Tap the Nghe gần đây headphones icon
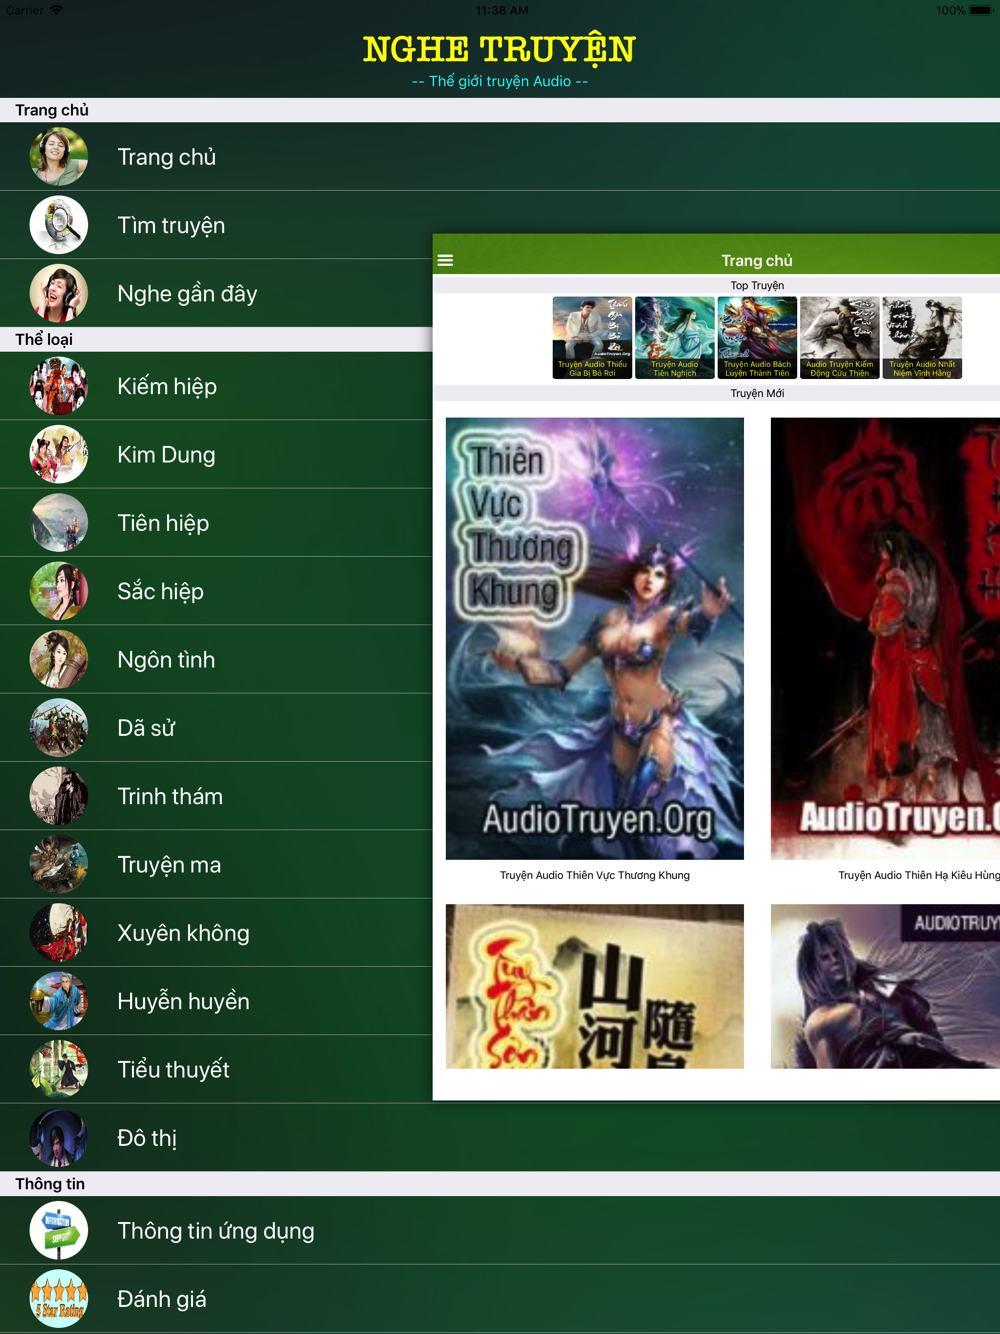Screen dimensions: 1000x1334 click(59, 293)
